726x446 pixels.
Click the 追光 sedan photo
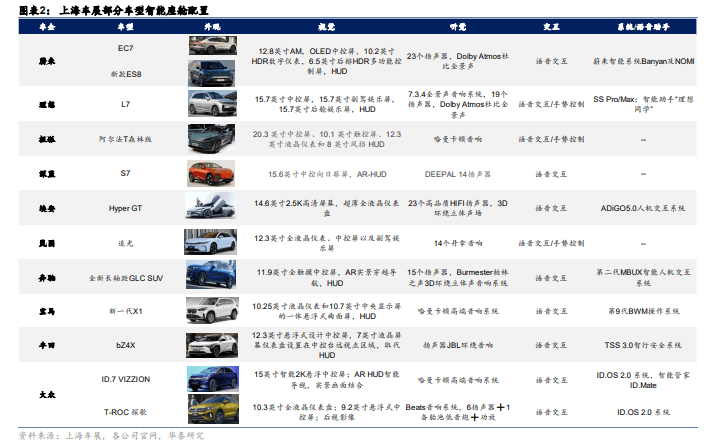click(x=210, y=242)
